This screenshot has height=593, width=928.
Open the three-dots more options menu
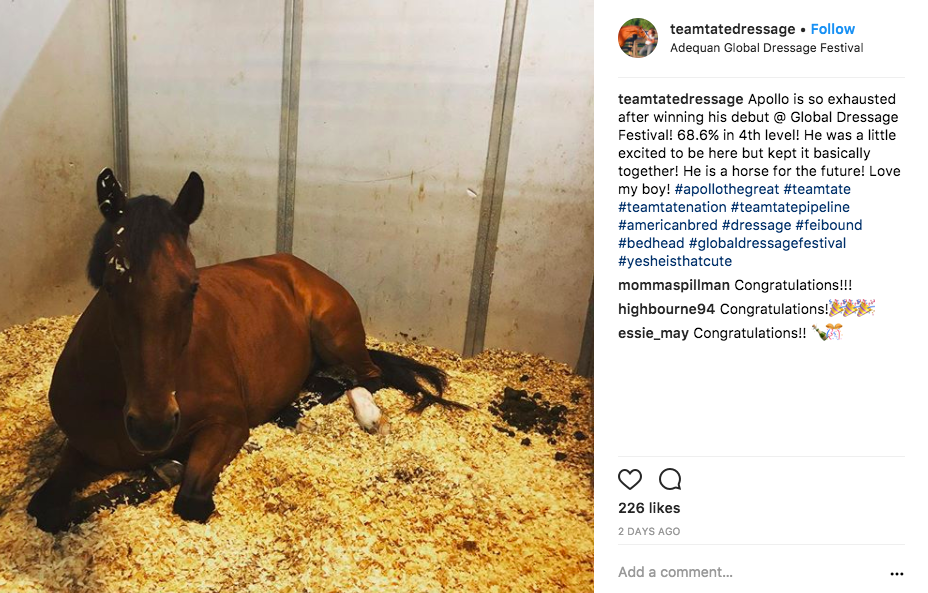tap(897, 573)
